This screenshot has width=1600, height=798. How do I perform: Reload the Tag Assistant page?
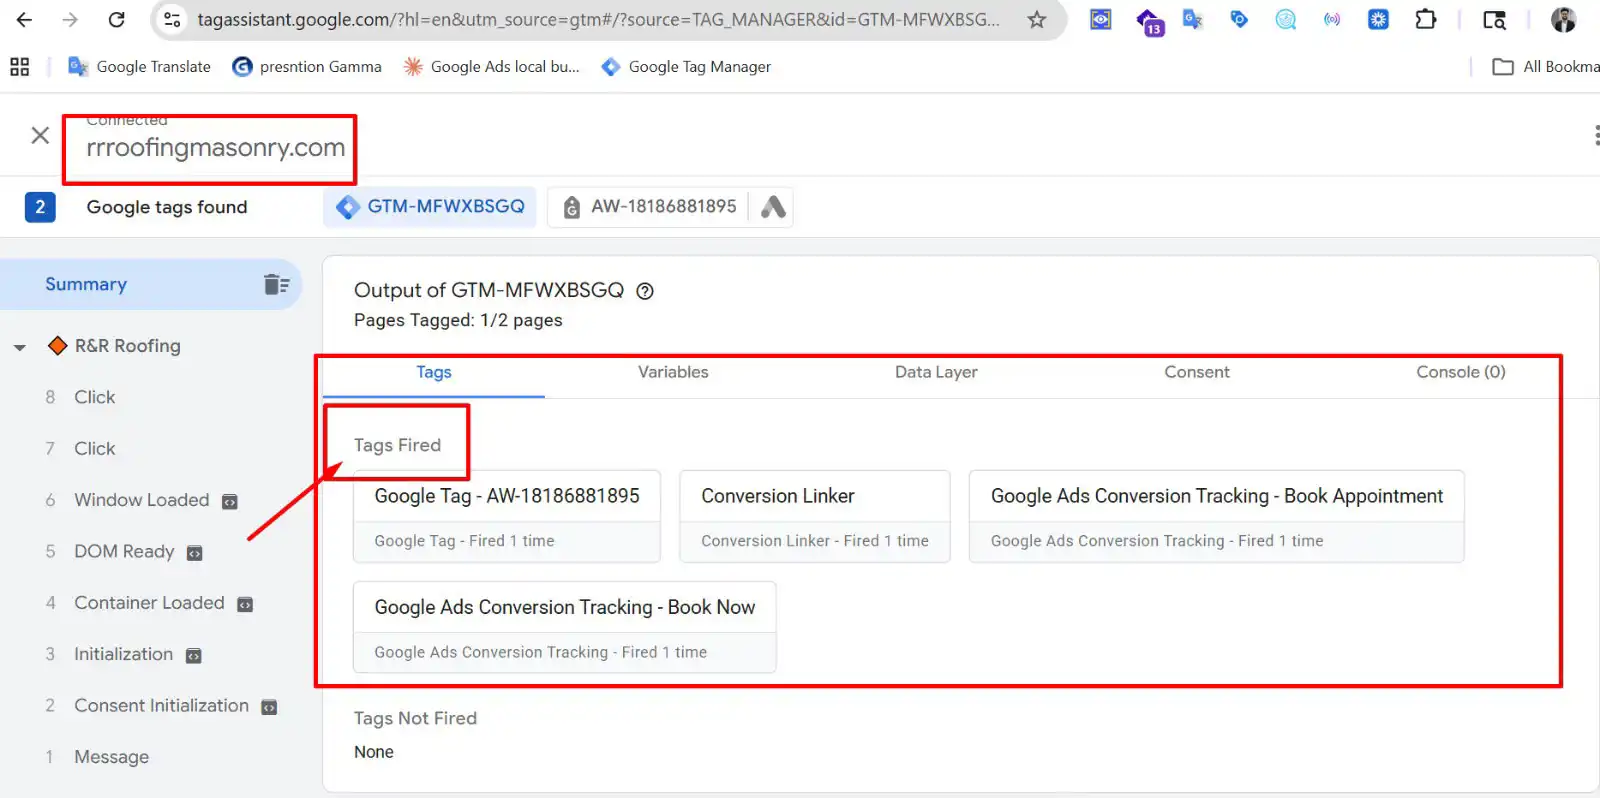(116, 19)
